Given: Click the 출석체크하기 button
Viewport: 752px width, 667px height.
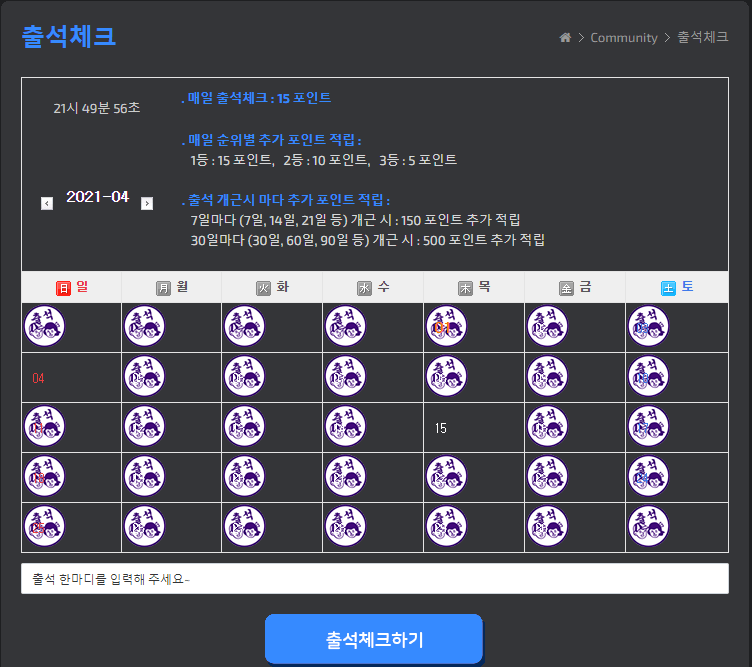Looking at the screenshot, I should [x=374, y=639].
